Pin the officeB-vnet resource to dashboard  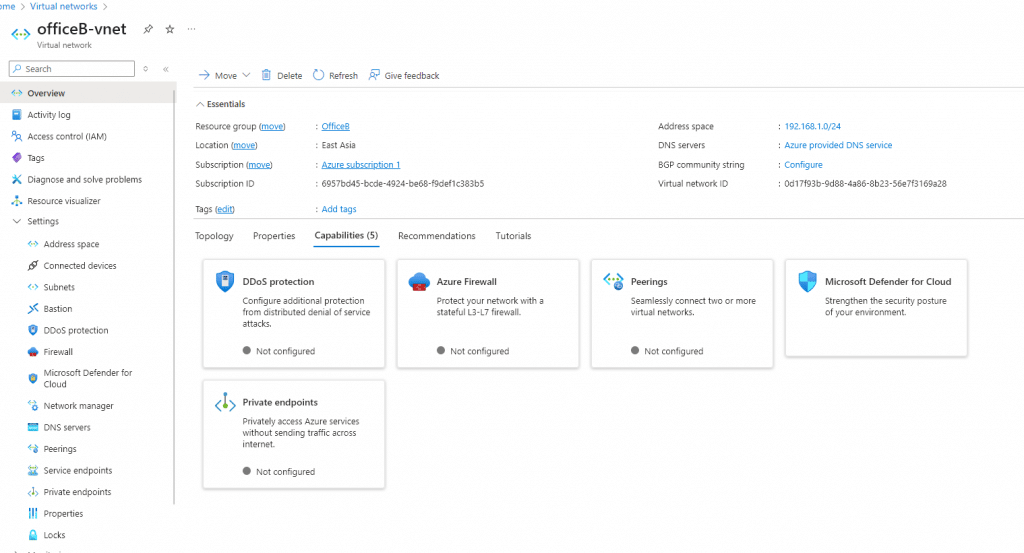point(148,29)
